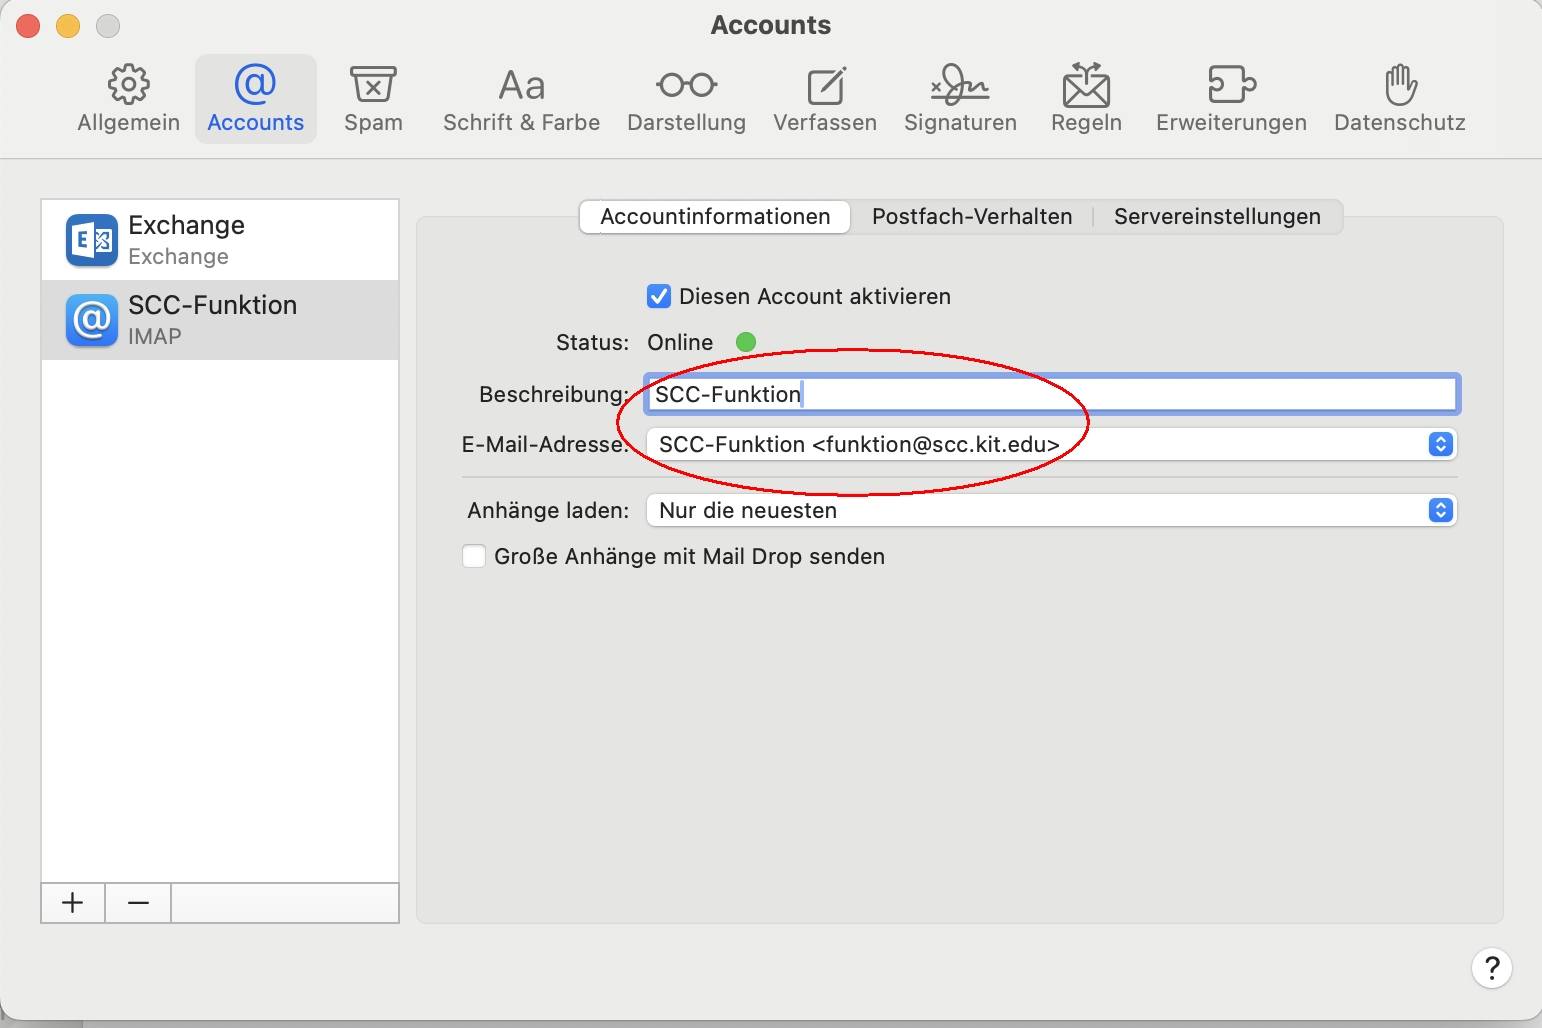The height and width of the screenshot is (1028, 1542).
Task: Switch to the Postfach-Verhalten tab
Action: tap(971, 217)
